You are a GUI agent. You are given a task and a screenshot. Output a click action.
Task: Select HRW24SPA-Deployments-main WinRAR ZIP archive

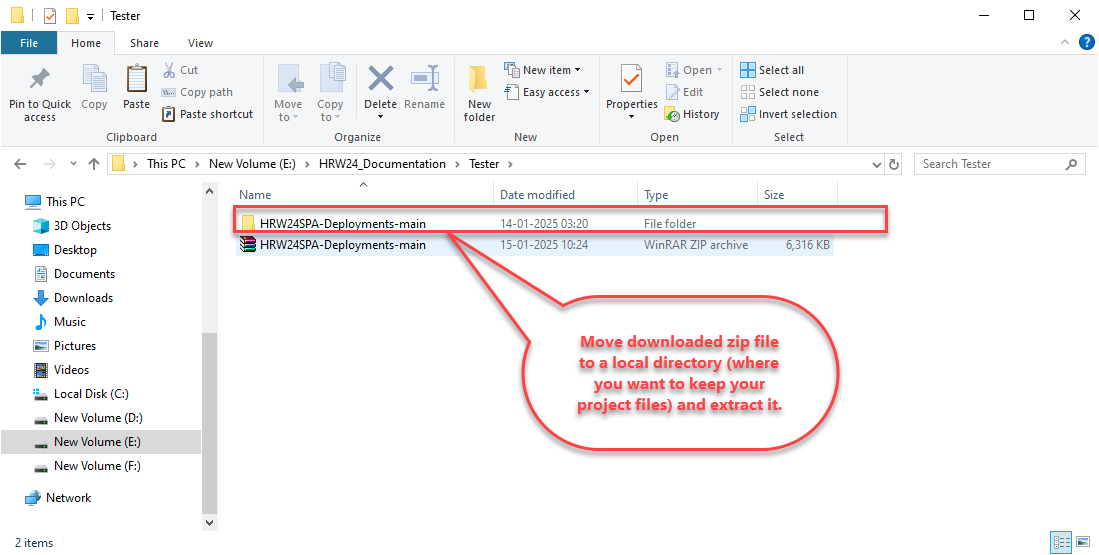[535, 245]
